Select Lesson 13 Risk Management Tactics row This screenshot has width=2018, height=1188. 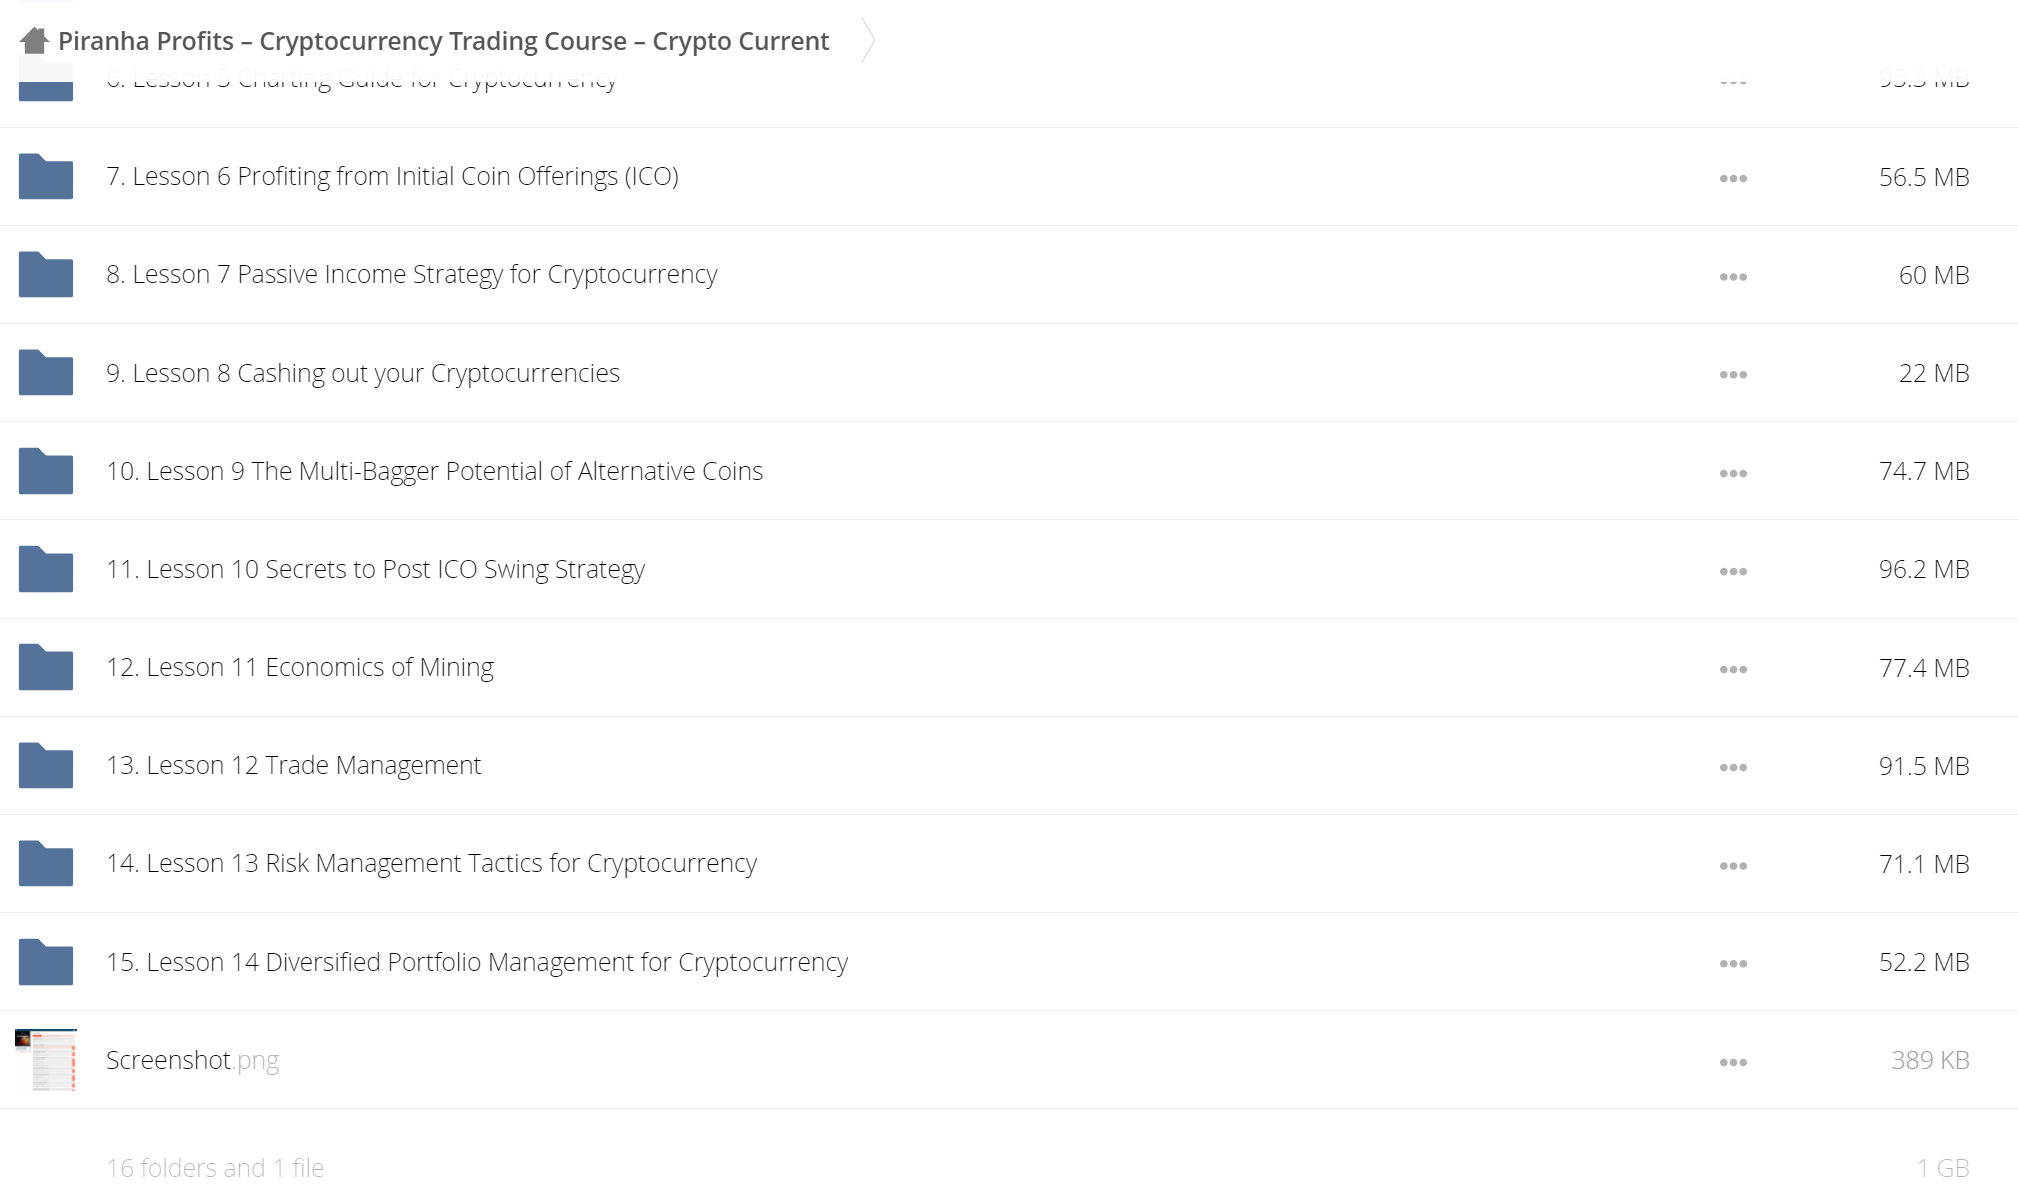tap(1009, 863)
